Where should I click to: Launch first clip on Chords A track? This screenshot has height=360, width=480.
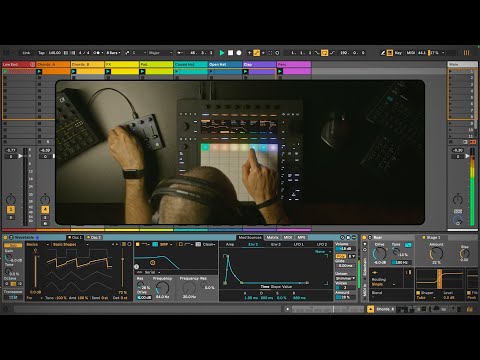39,71
